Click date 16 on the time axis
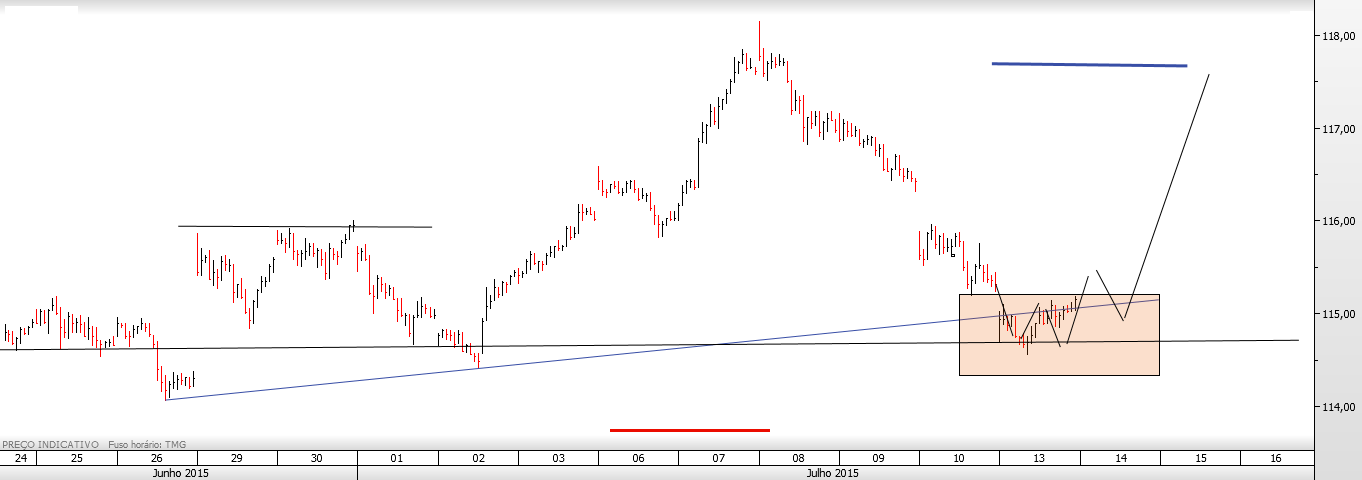Viewport: 1362px width, 480px height. (1275, 458)
